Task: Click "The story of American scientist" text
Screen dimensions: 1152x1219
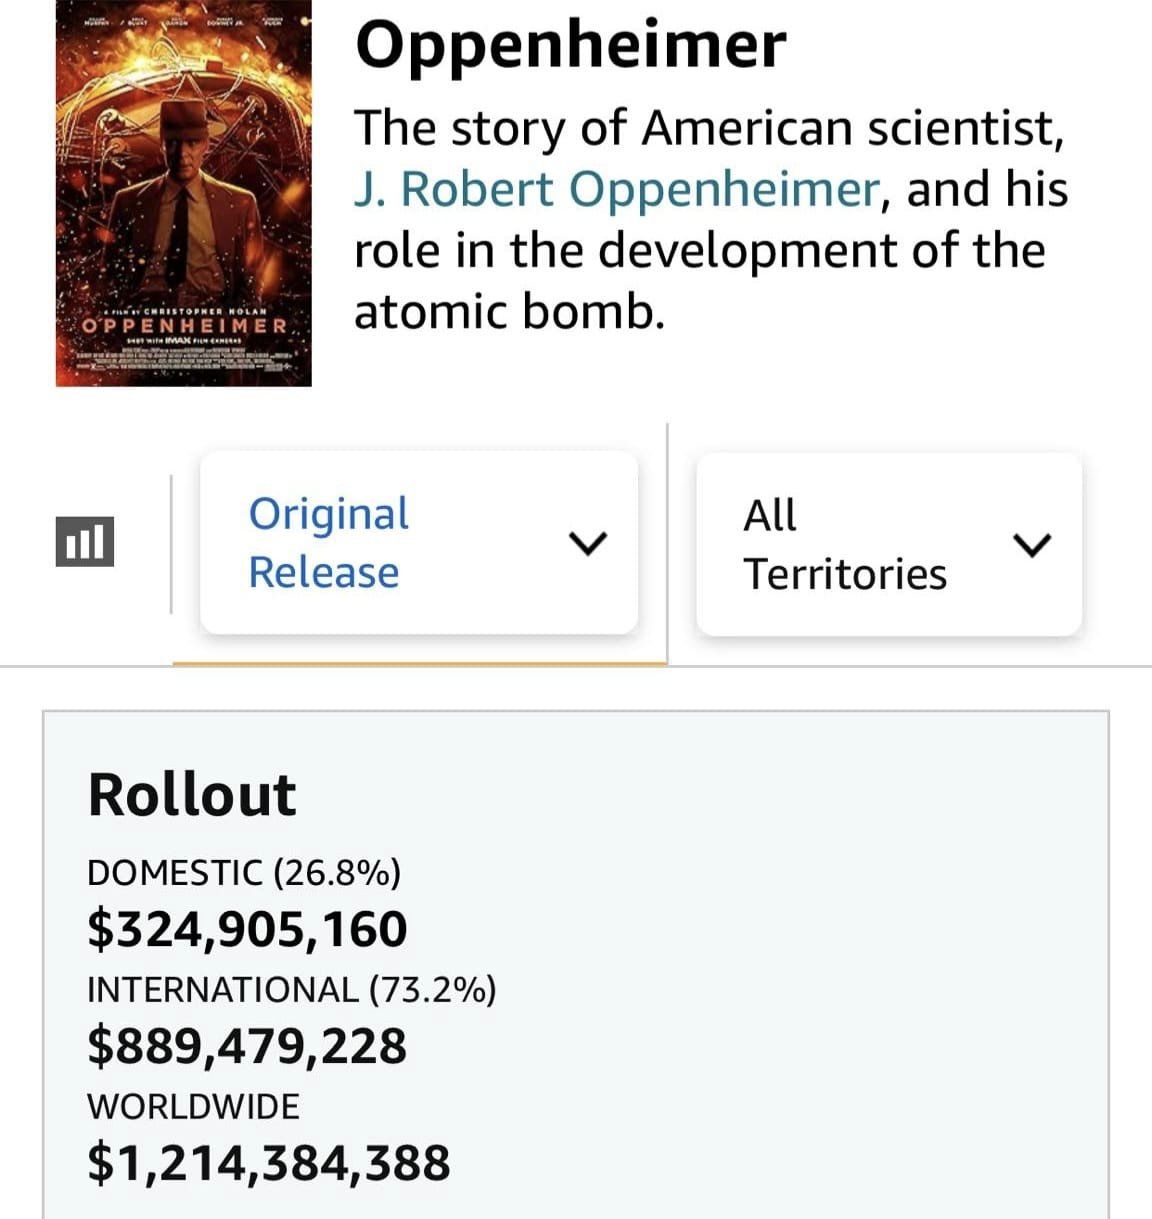Action: click(x=708, y=128)
